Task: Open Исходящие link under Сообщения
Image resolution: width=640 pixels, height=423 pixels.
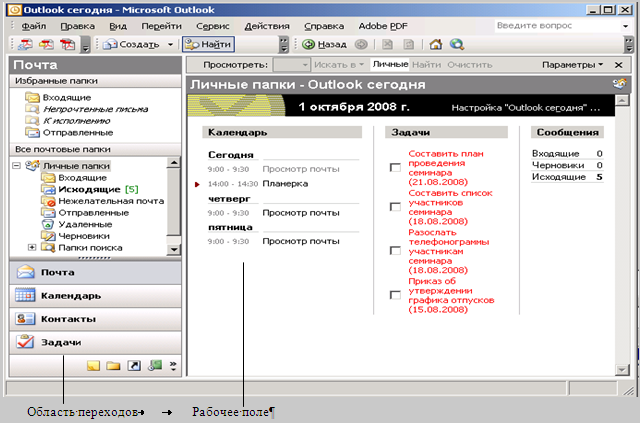Action: (x=559, y=177)
